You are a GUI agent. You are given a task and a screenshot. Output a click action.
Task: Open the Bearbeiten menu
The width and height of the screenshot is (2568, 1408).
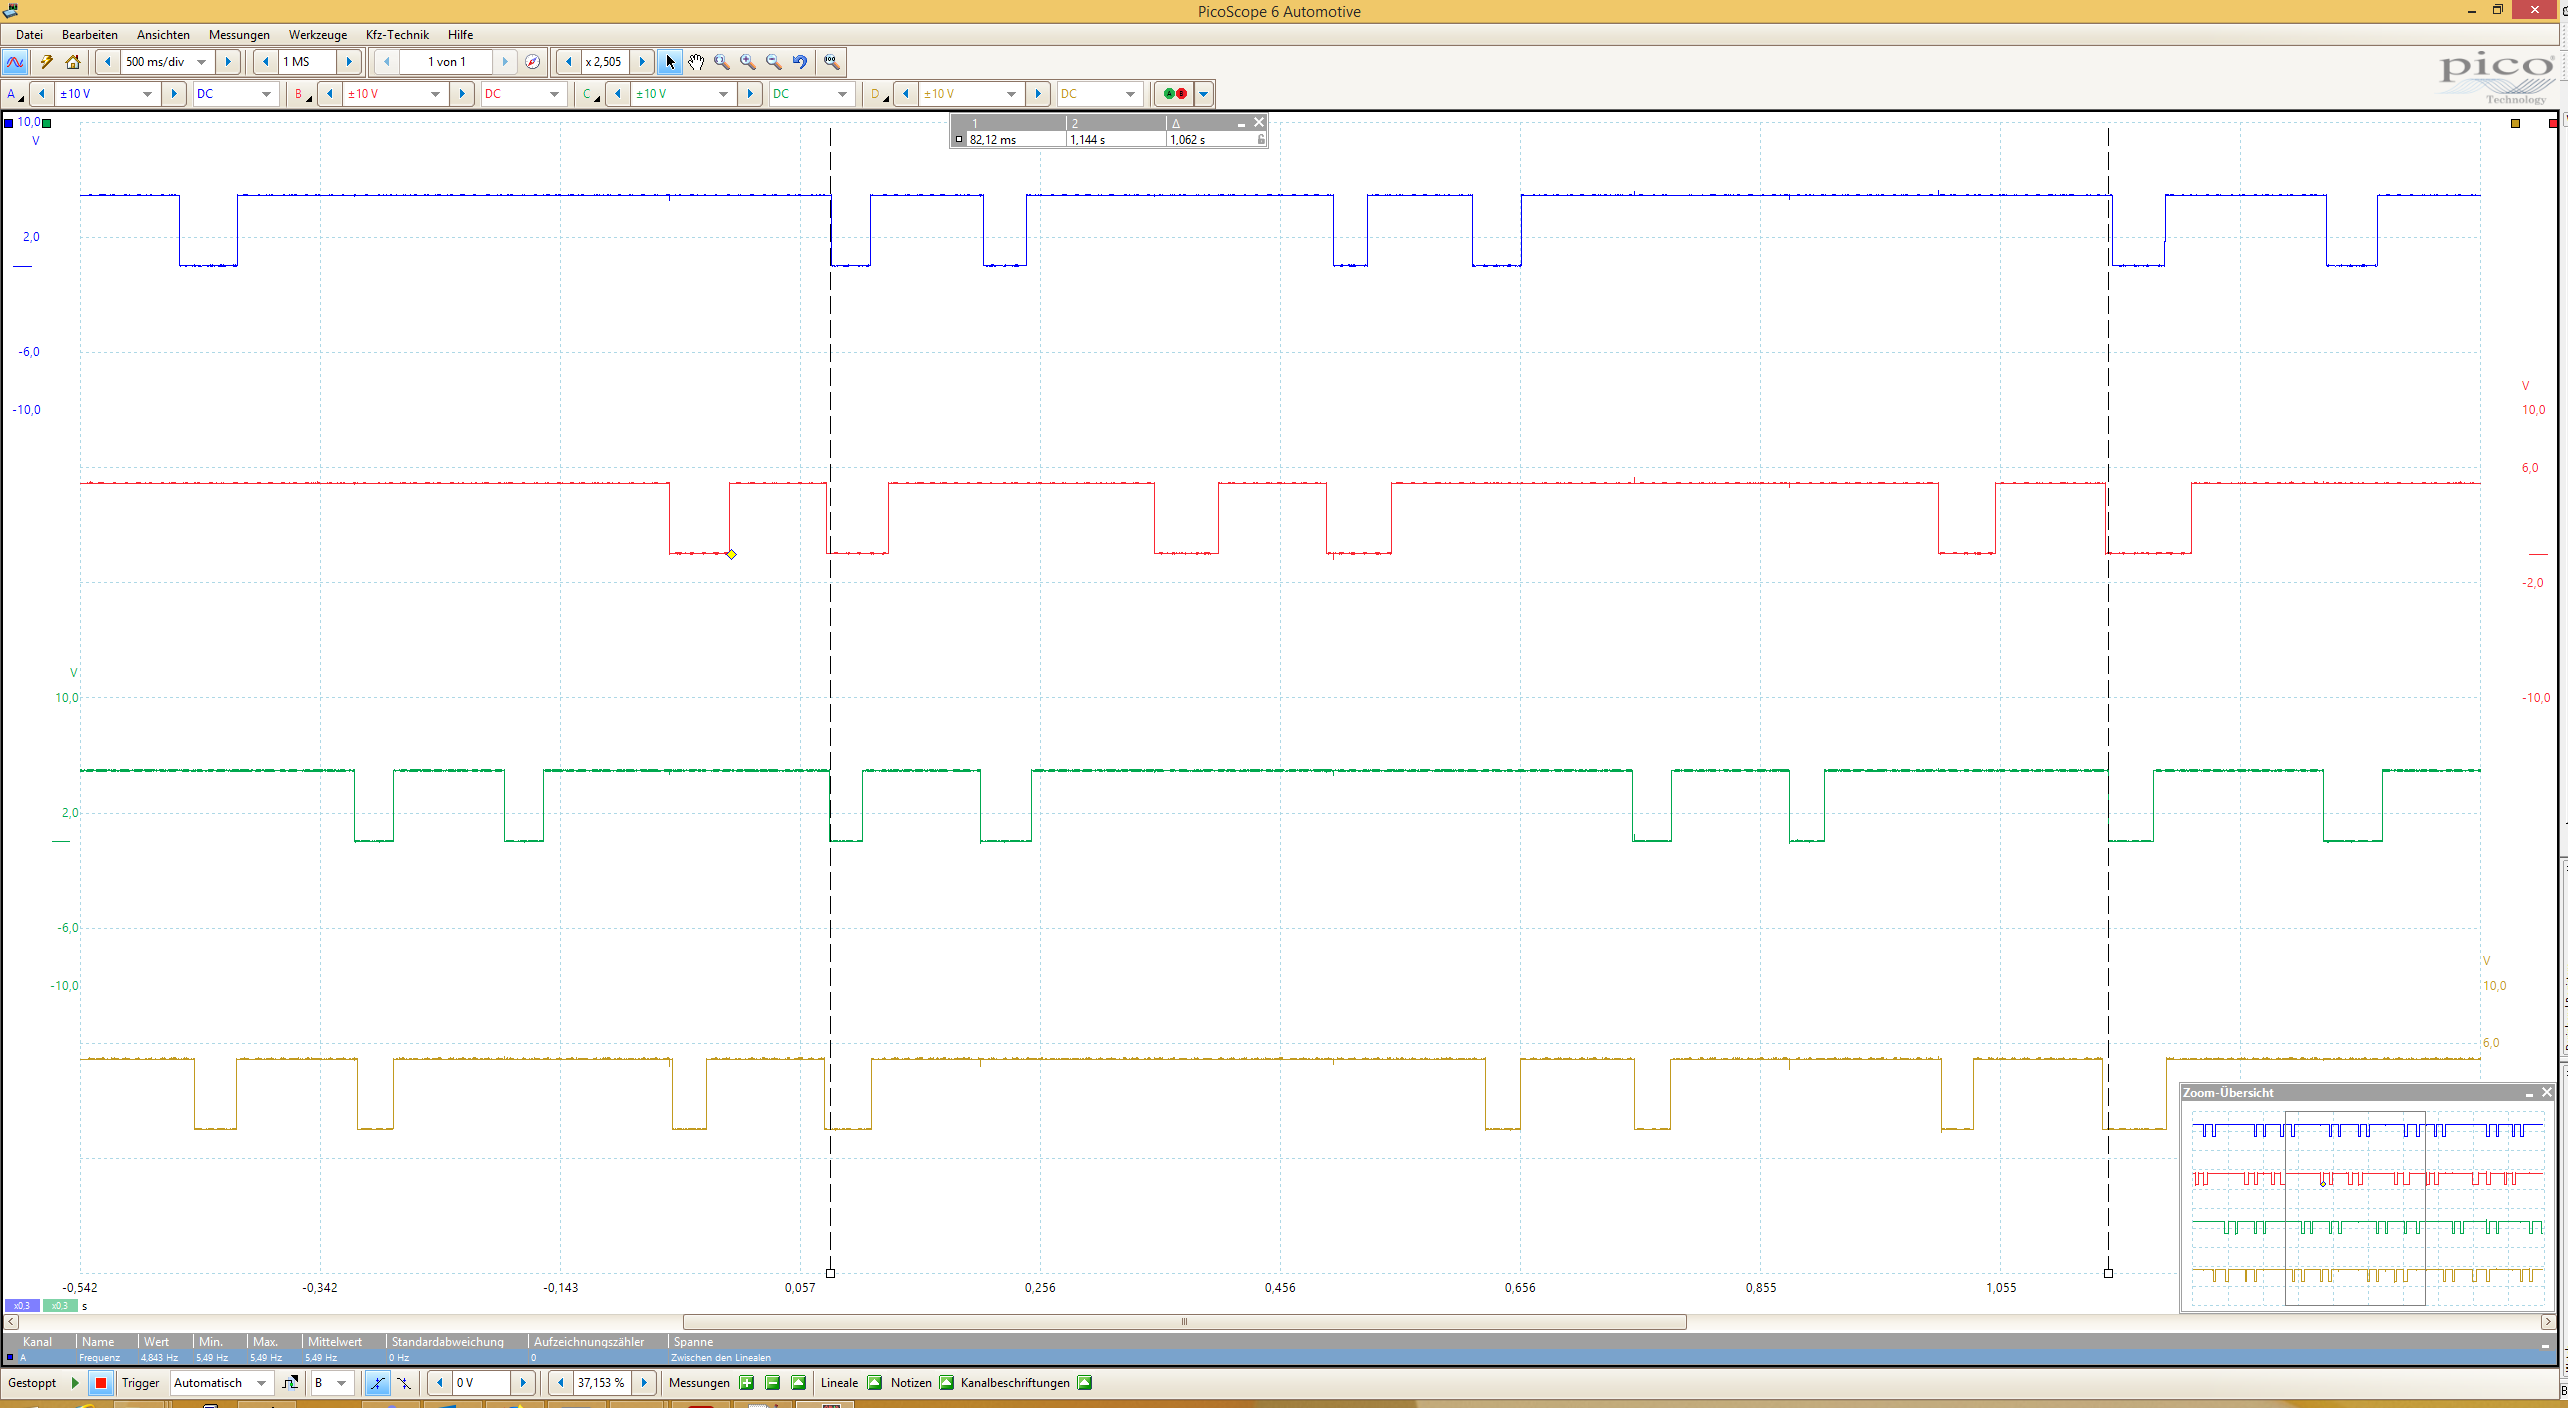tap(90, 34)
